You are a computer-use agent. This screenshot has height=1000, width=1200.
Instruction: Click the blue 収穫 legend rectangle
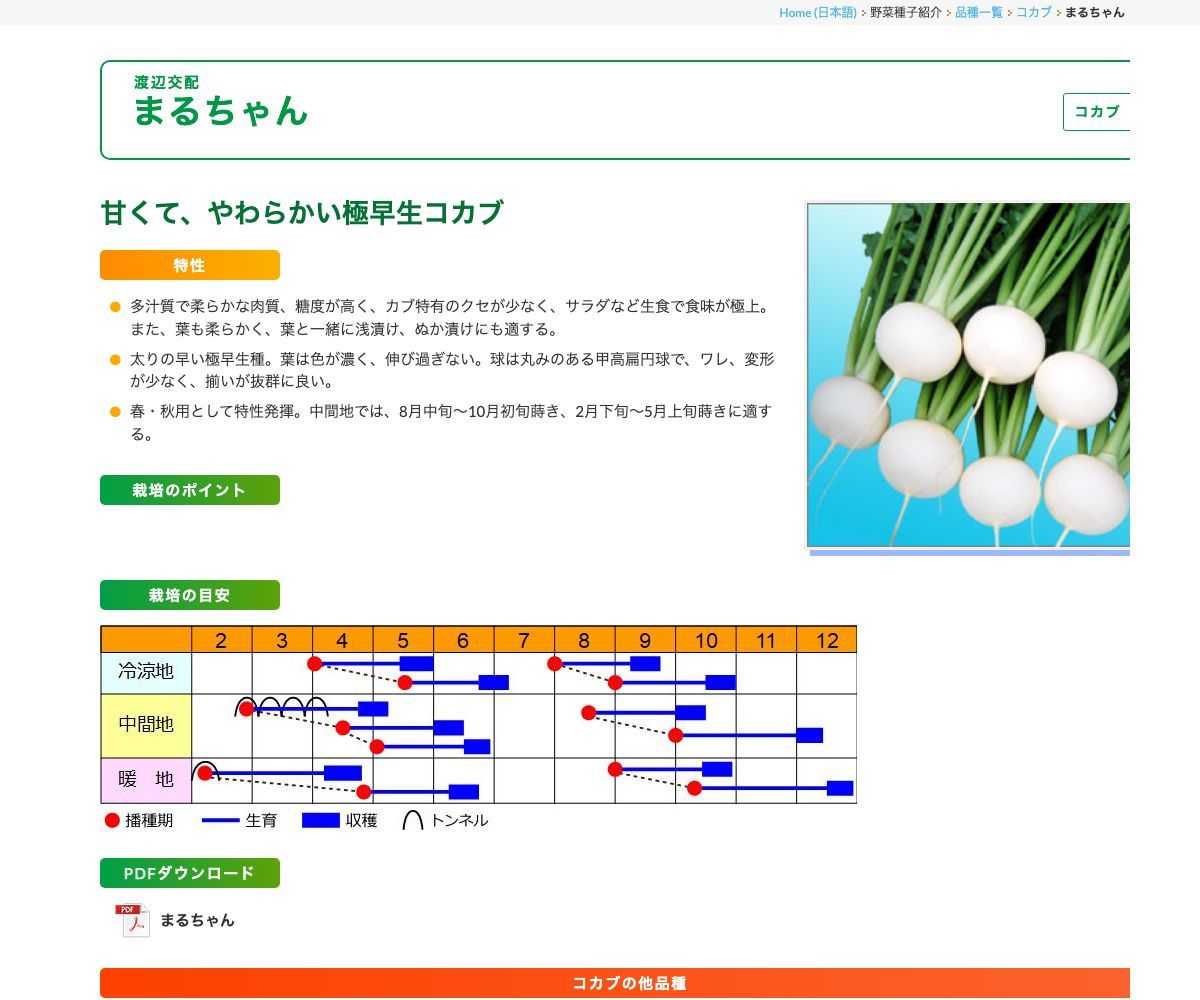click(321, 820)
